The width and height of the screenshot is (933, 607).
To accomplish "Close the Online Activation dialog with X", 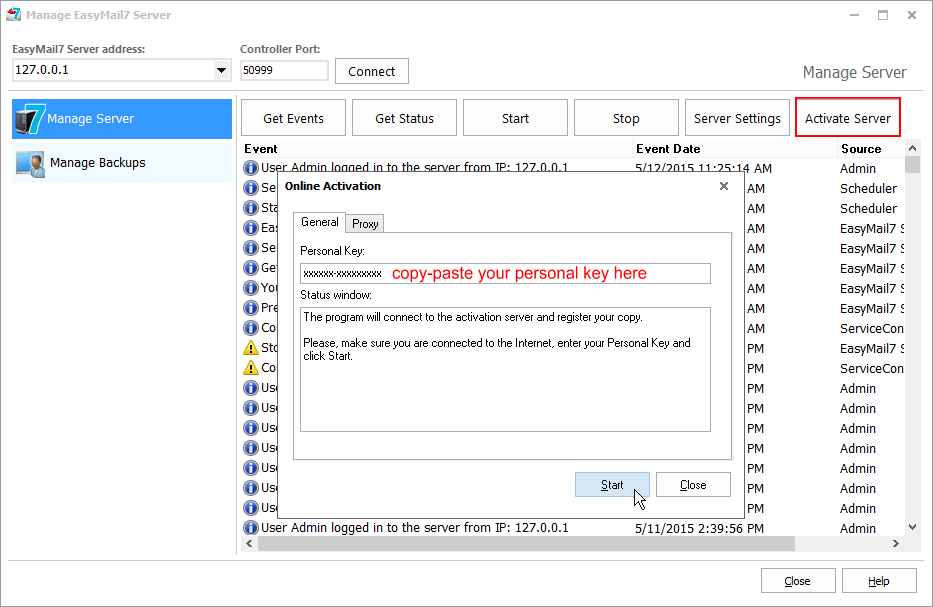I will (x=724, y=186).
